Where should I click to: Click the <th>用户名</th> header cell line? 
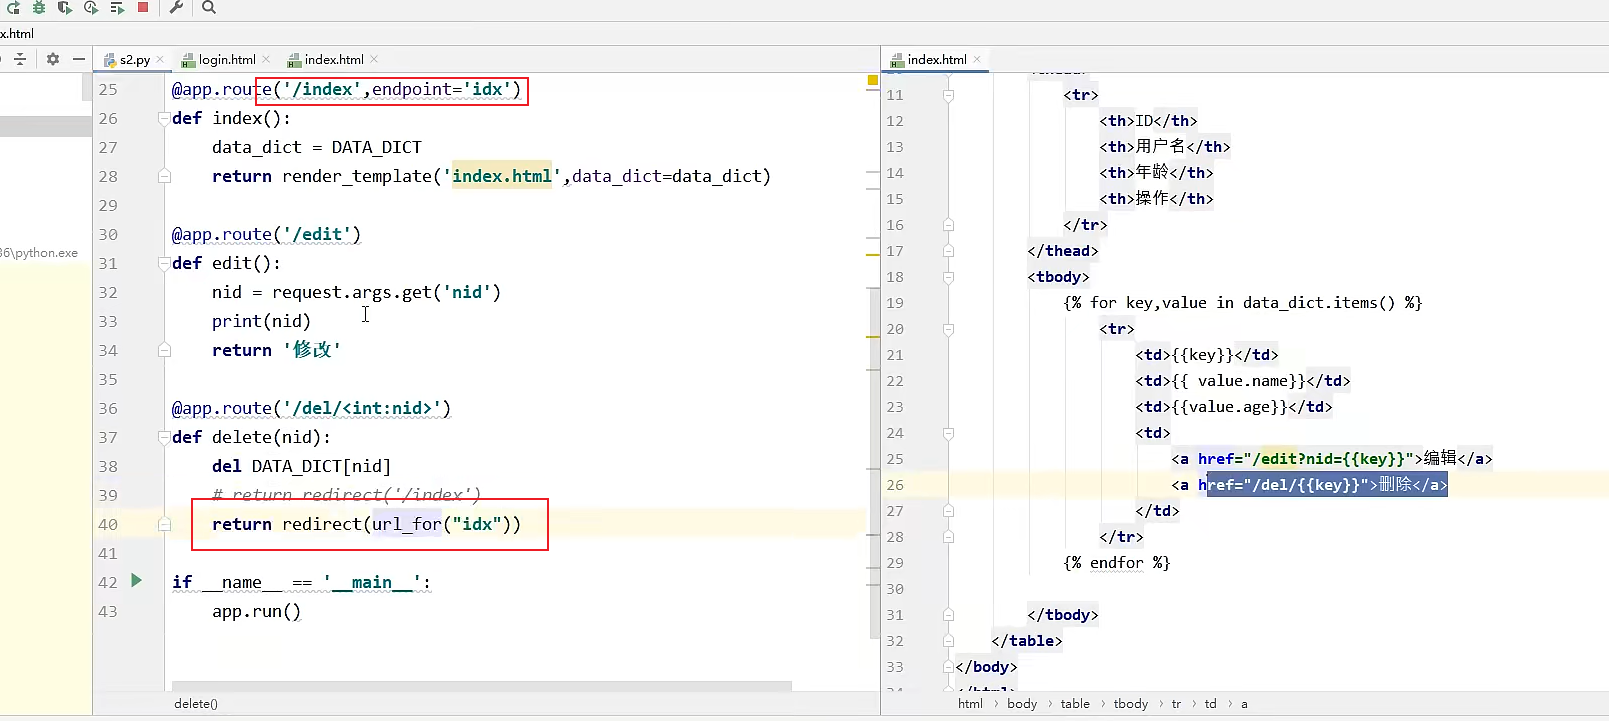tap(1165, 147)
